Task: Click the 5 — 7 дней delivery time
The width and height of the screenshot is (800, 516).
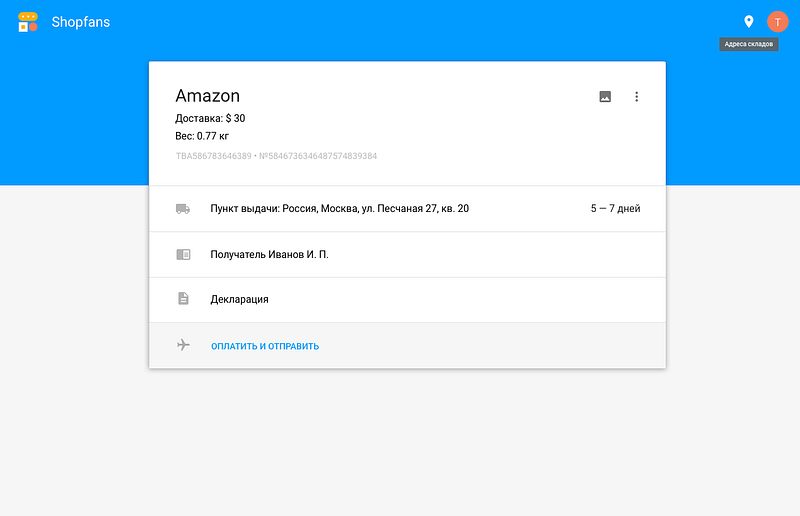Action: point(615,208)
